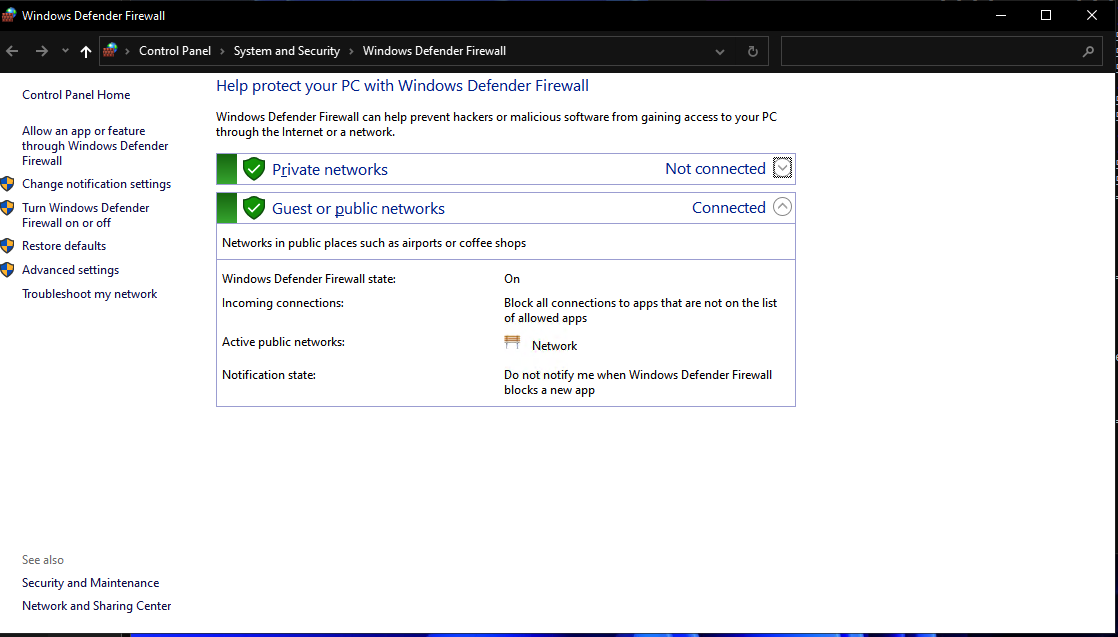Go up one level using the up arrow
The height and width of the screenshot is (637, 1118).
coord(85,50)
